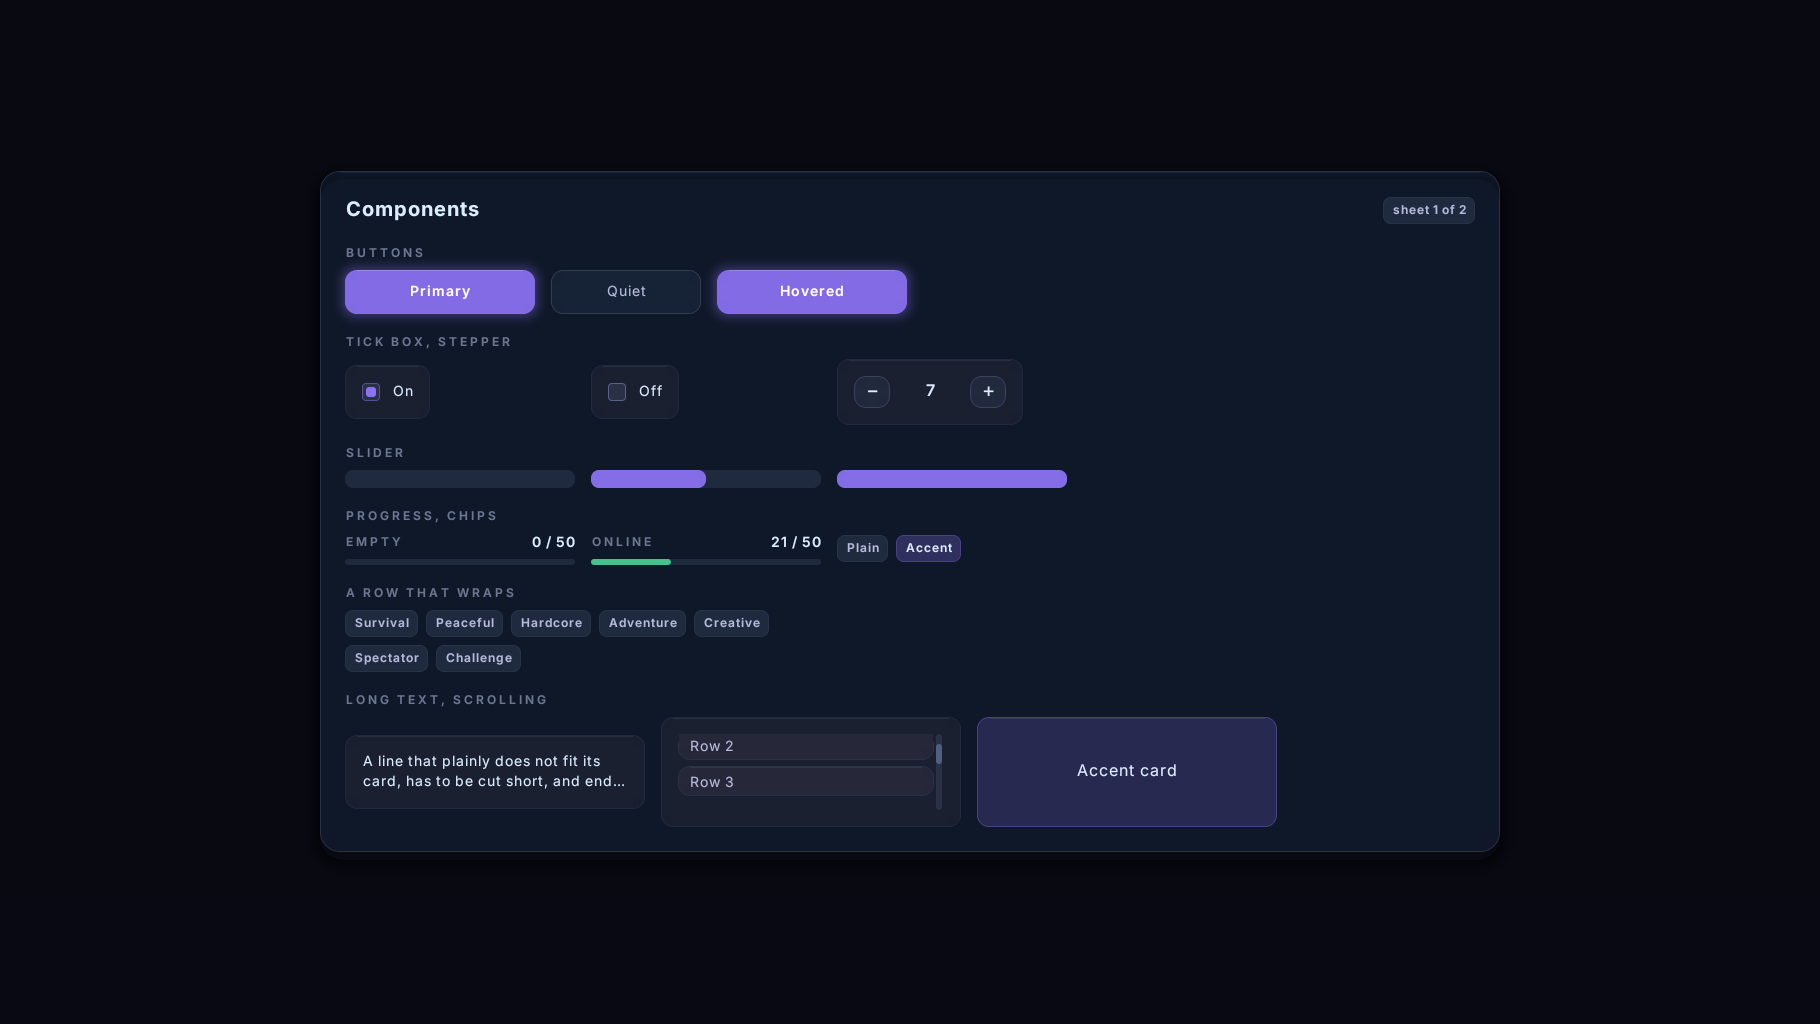The height and width of the screenshot is (1024, 1820).
Task: Click the half-filled slider
Action: click(x=706, y=479)
